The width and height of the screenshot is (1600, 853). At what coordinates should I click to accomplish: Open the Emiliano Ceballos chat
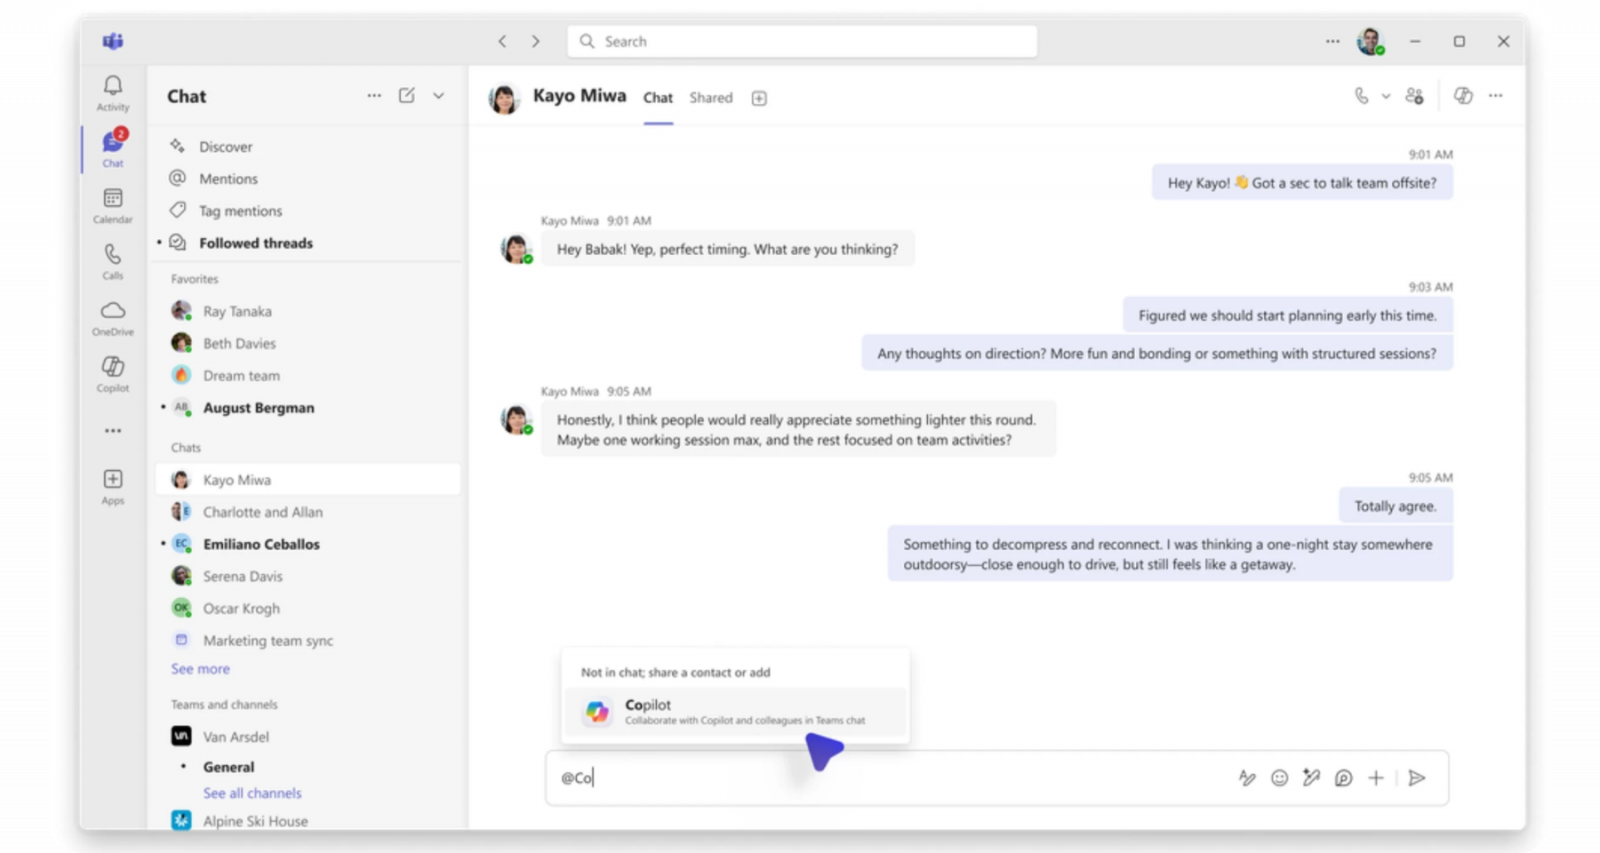[x=261, y=544]
